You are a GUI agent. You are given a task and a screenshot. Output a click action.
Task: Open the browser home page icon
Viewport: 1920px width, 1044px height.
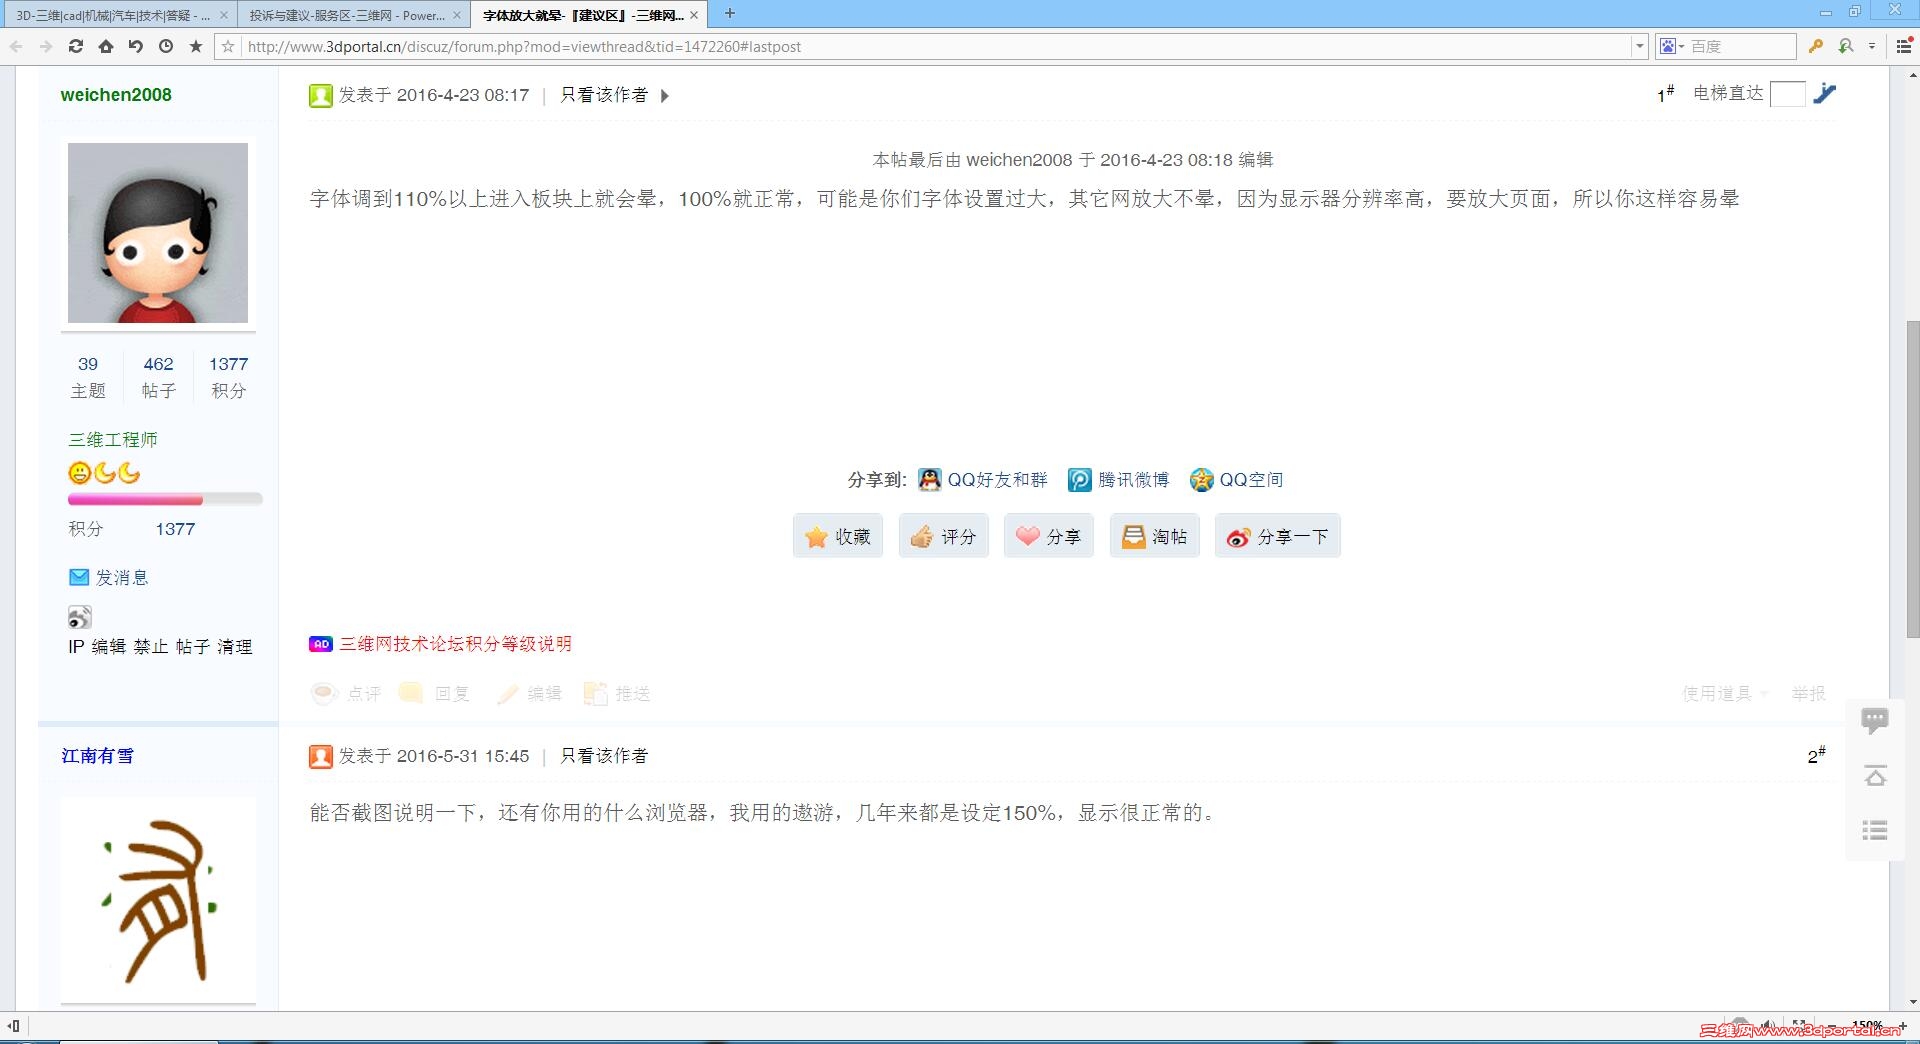coord(106,46)
